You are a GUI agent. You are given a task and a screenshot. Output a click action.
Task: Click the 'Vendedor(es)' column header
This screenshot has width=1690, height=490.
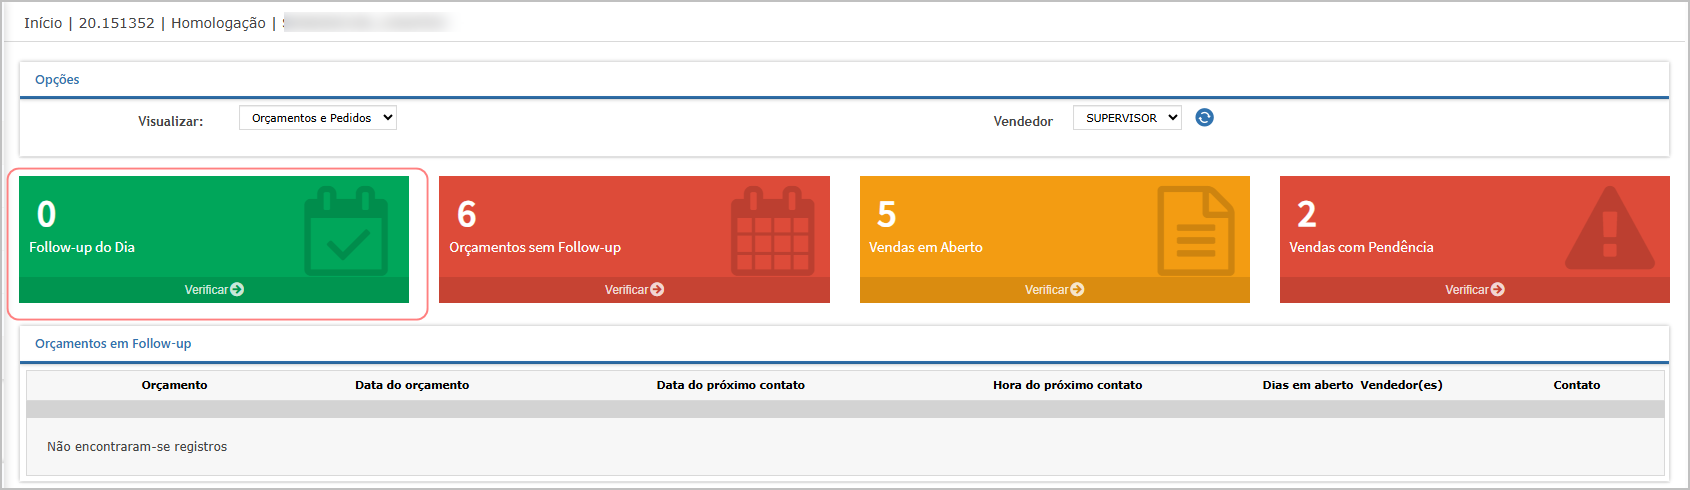[1402, 385]
